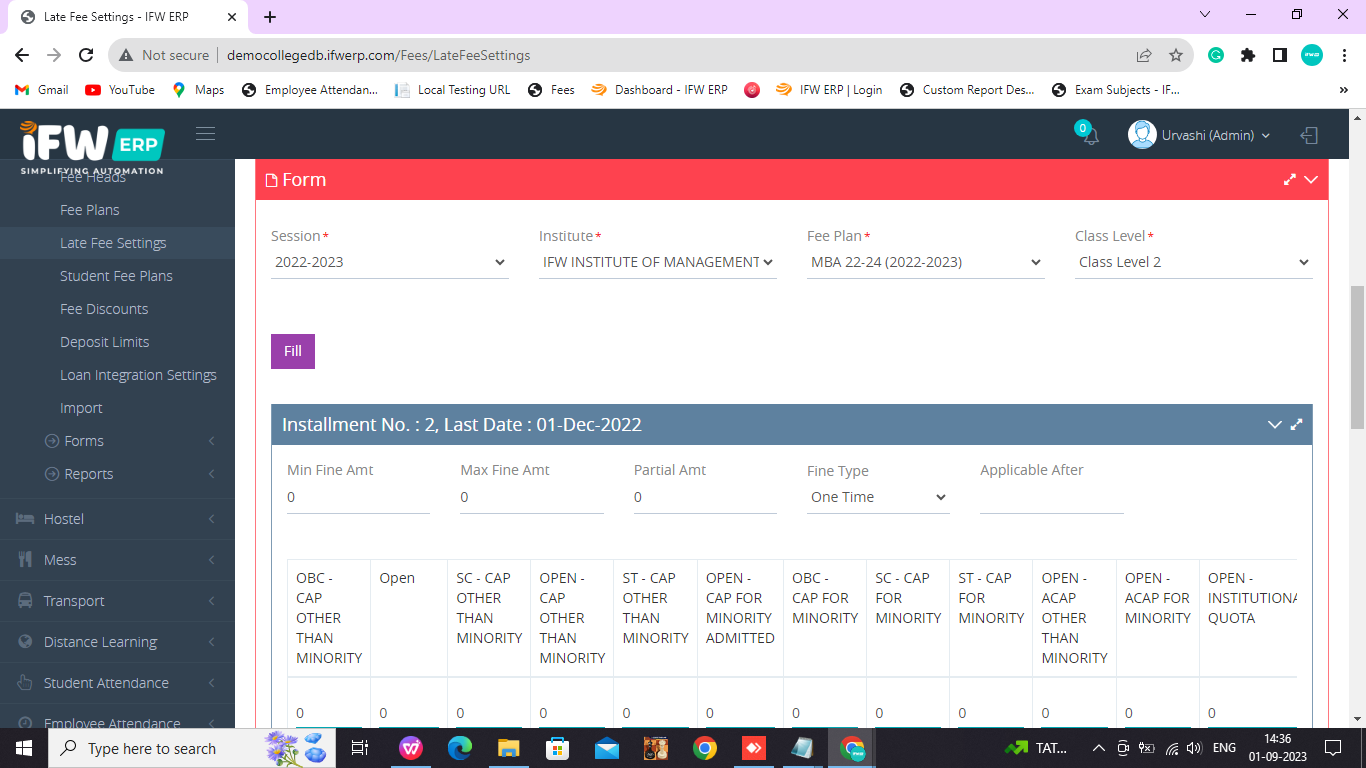
Task: Open Fee Plan dropdown MBA 22-24
Action: (926, 262)
